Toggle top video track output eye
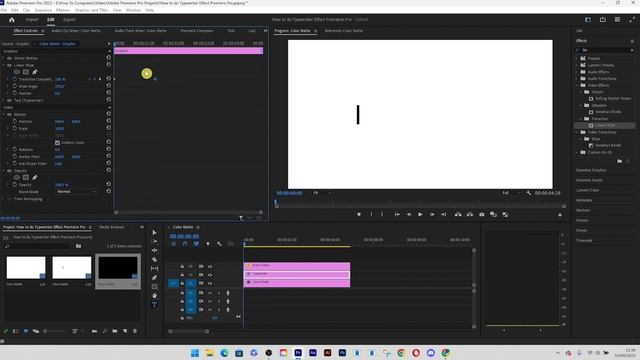This screenshot has height=360, width=640. [x=210, y=267]
